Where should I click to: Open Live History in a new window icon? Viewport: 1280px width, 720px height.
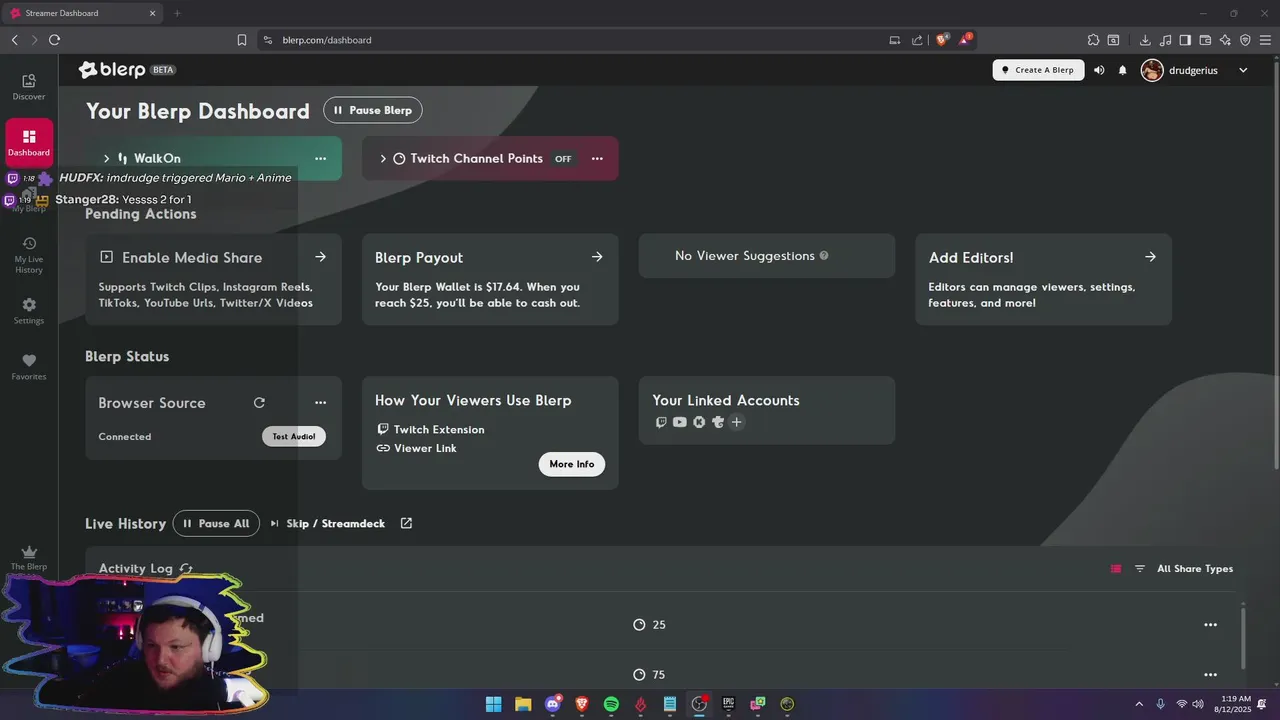[x=406, y=523]
